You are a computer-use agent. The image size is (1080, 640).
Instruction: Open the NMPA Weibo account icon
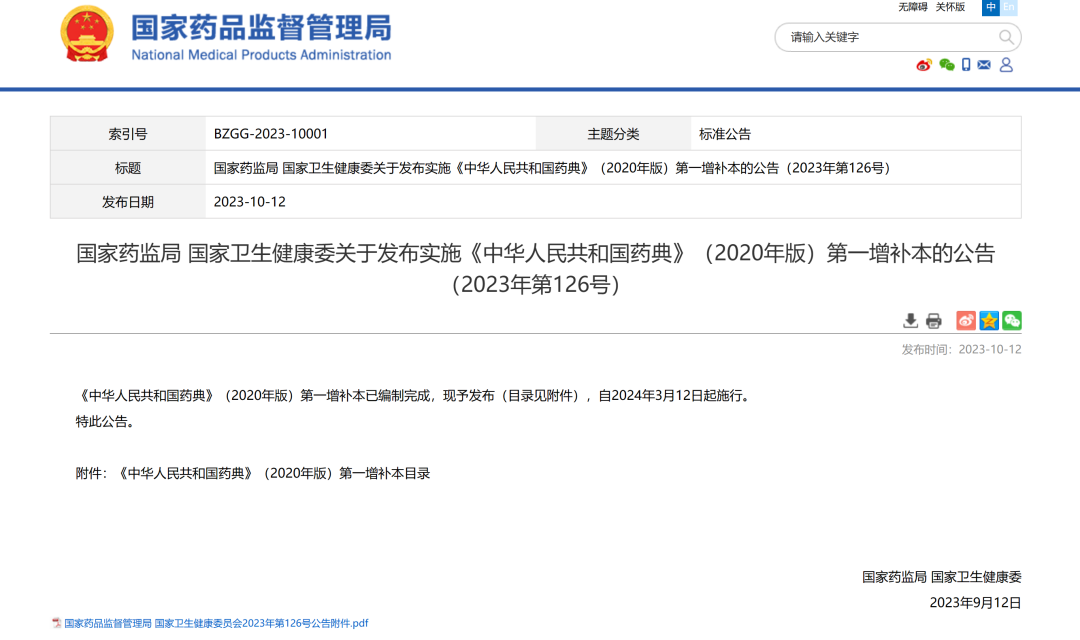(922, 64)
